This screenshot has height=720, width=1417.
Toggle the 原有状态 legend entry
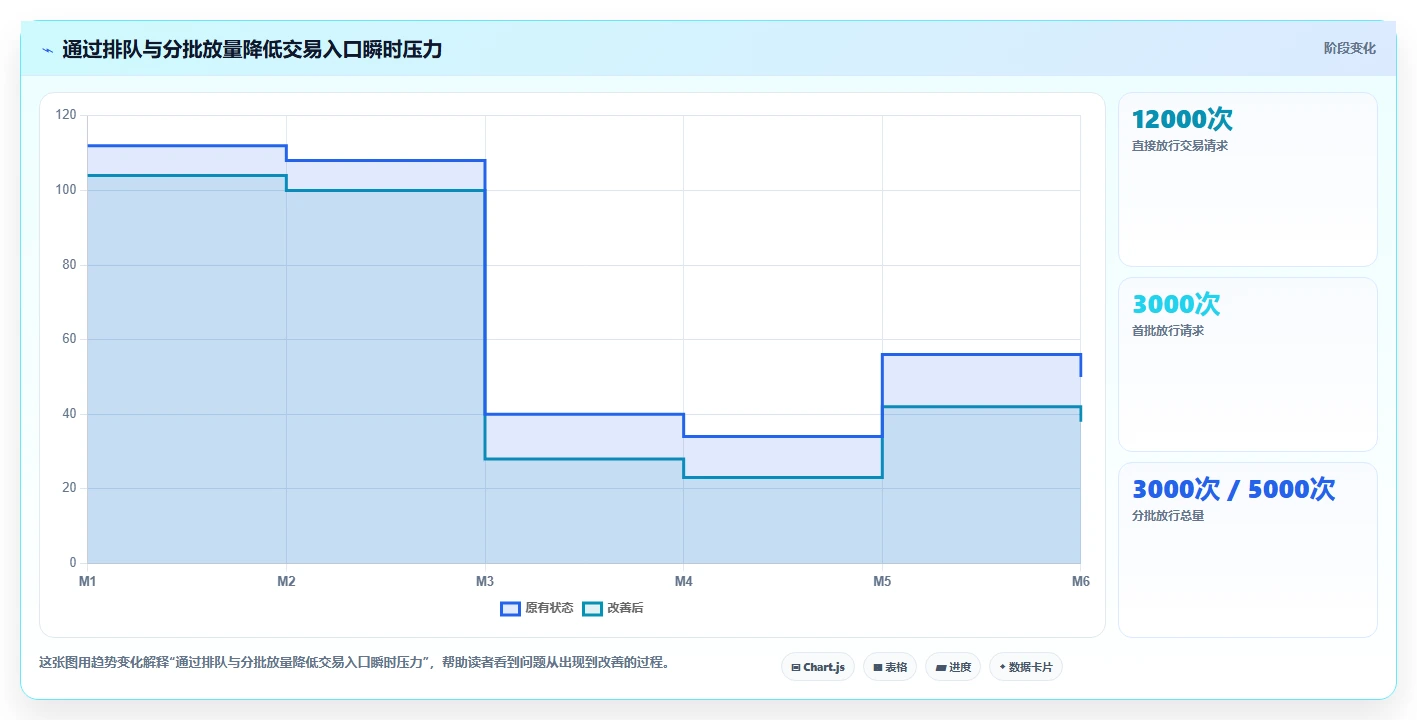(537, 608)
